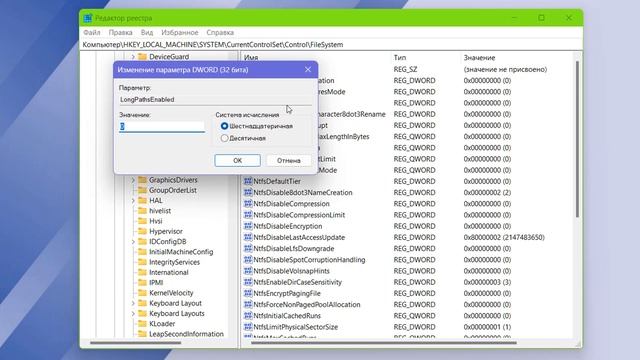Click the DeviceGuard folder icon
Image resolution: width=640 pixels, height=360 pixels.
pos(142,57)
